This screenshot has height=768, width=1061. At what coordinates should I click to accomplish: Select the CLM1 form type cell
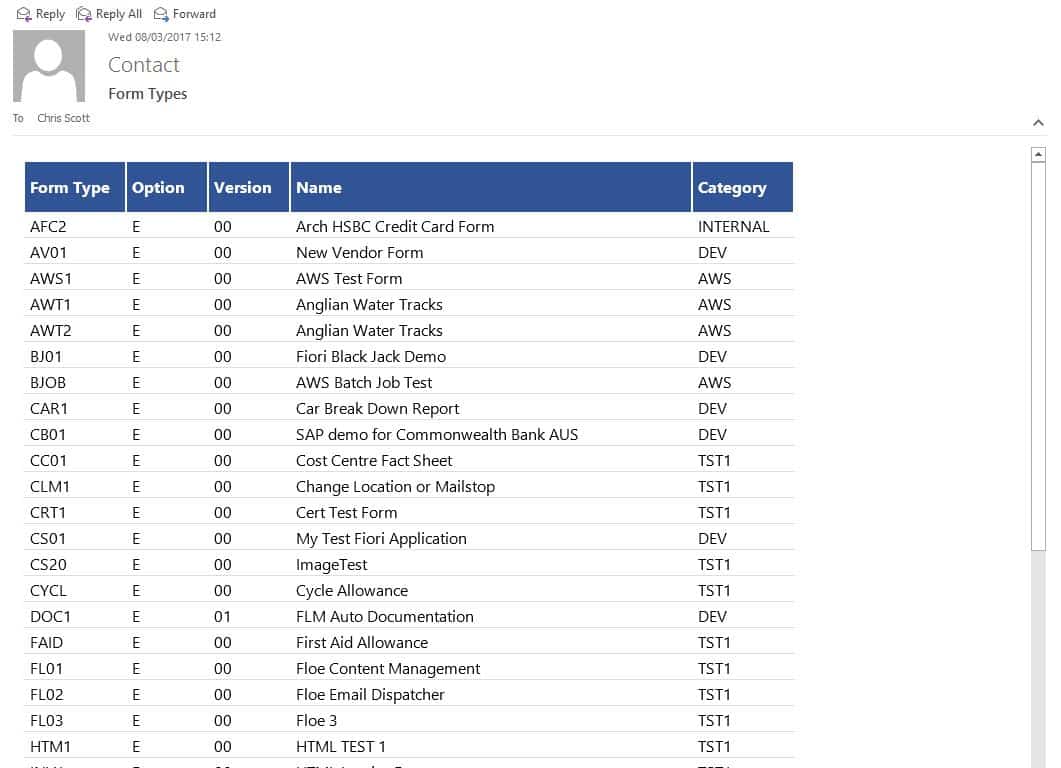(49, 487)
